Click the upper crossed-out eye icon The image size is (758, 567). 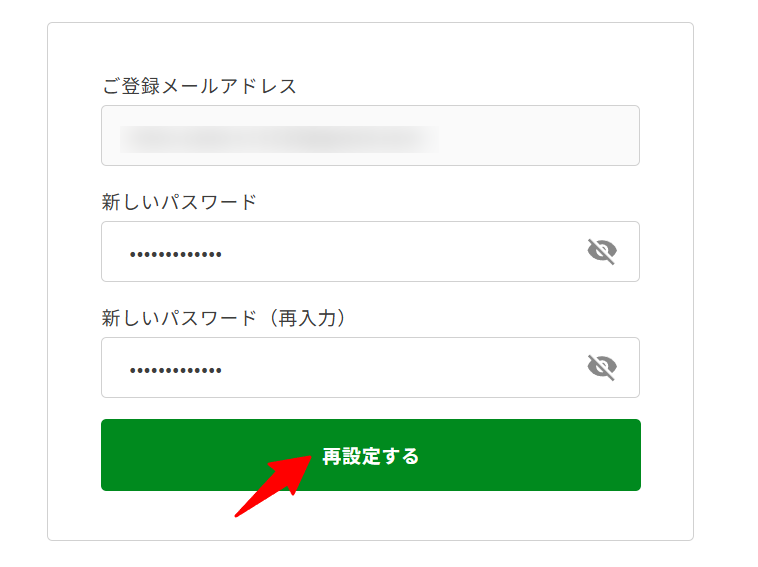[x=602, y=251]
